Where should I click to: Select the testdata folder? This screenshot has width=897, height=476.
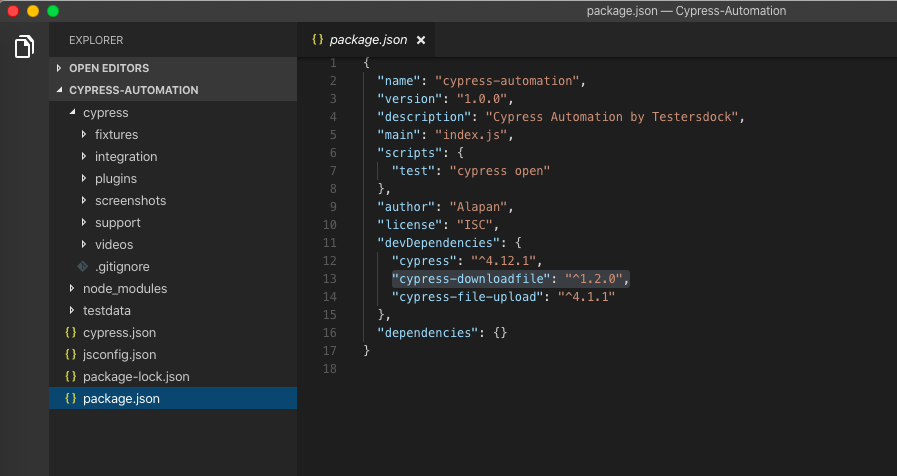(x=173, y=311)
